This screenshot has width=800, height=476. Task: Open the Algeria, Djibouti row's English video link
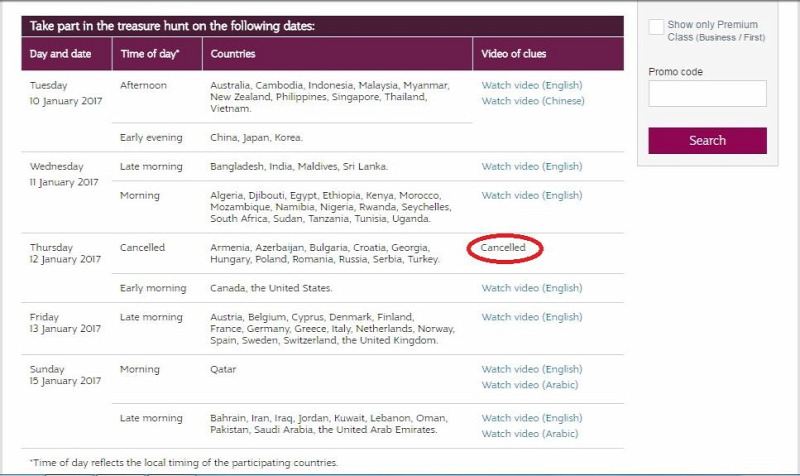coord(532,195)
